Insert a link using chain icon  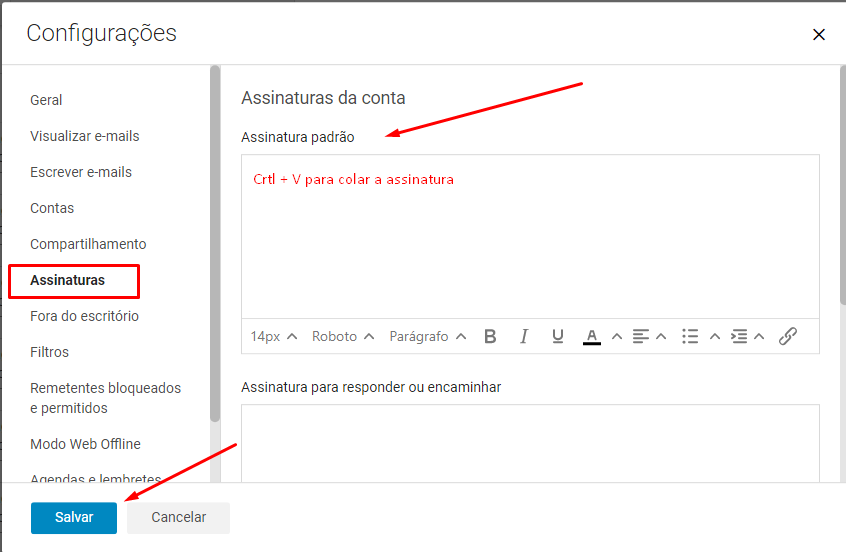tap(788, 337)
